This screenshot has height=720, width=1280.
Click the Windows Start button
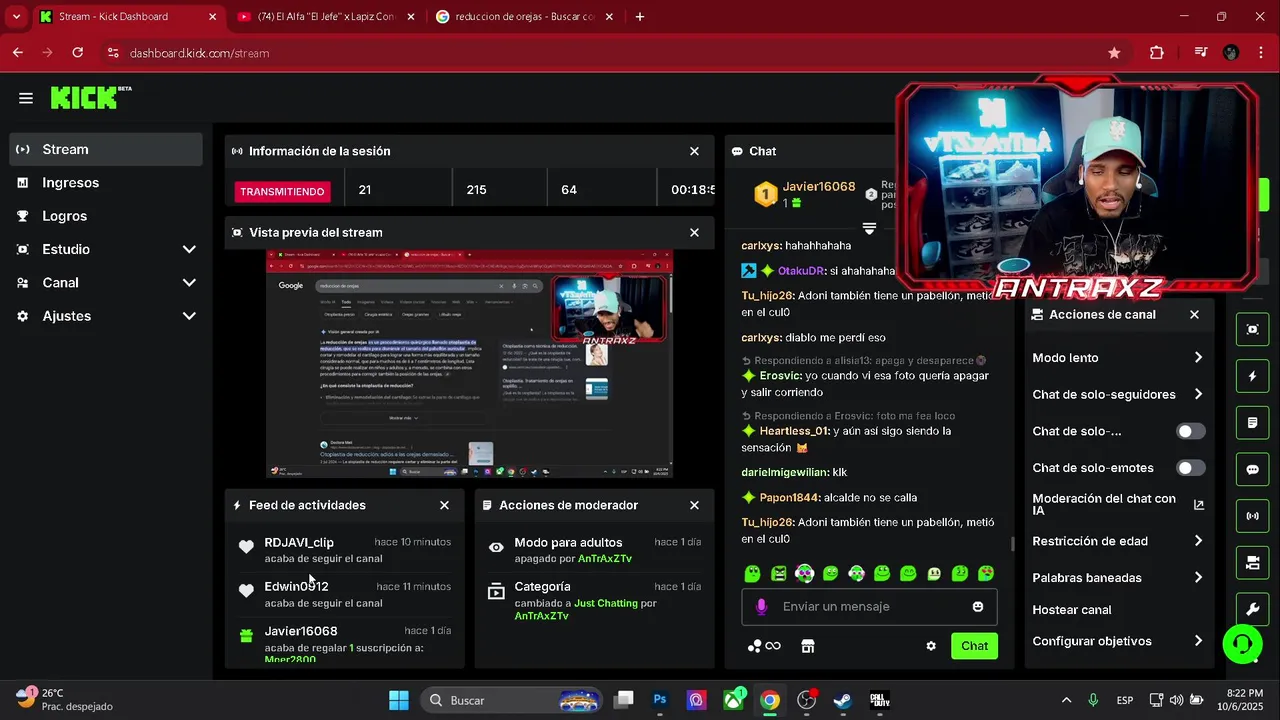click(398, 700)
